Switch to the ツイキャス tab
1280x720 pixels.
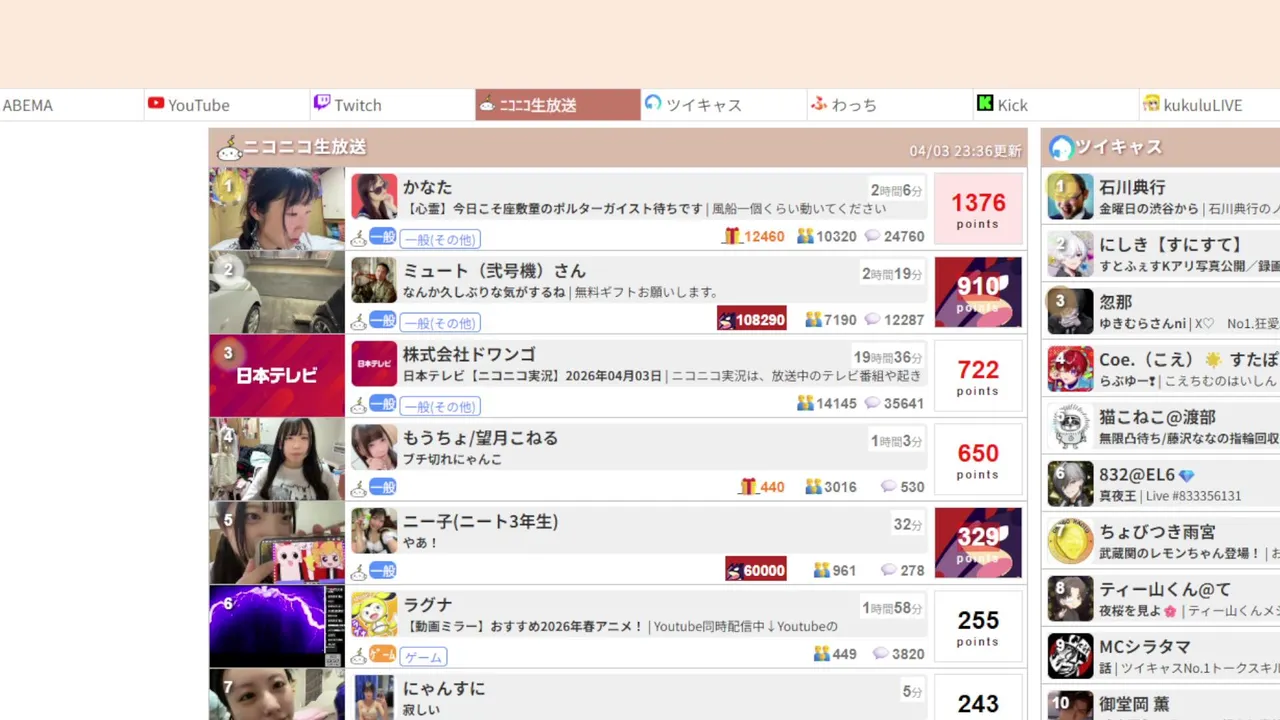pos(724,105)
